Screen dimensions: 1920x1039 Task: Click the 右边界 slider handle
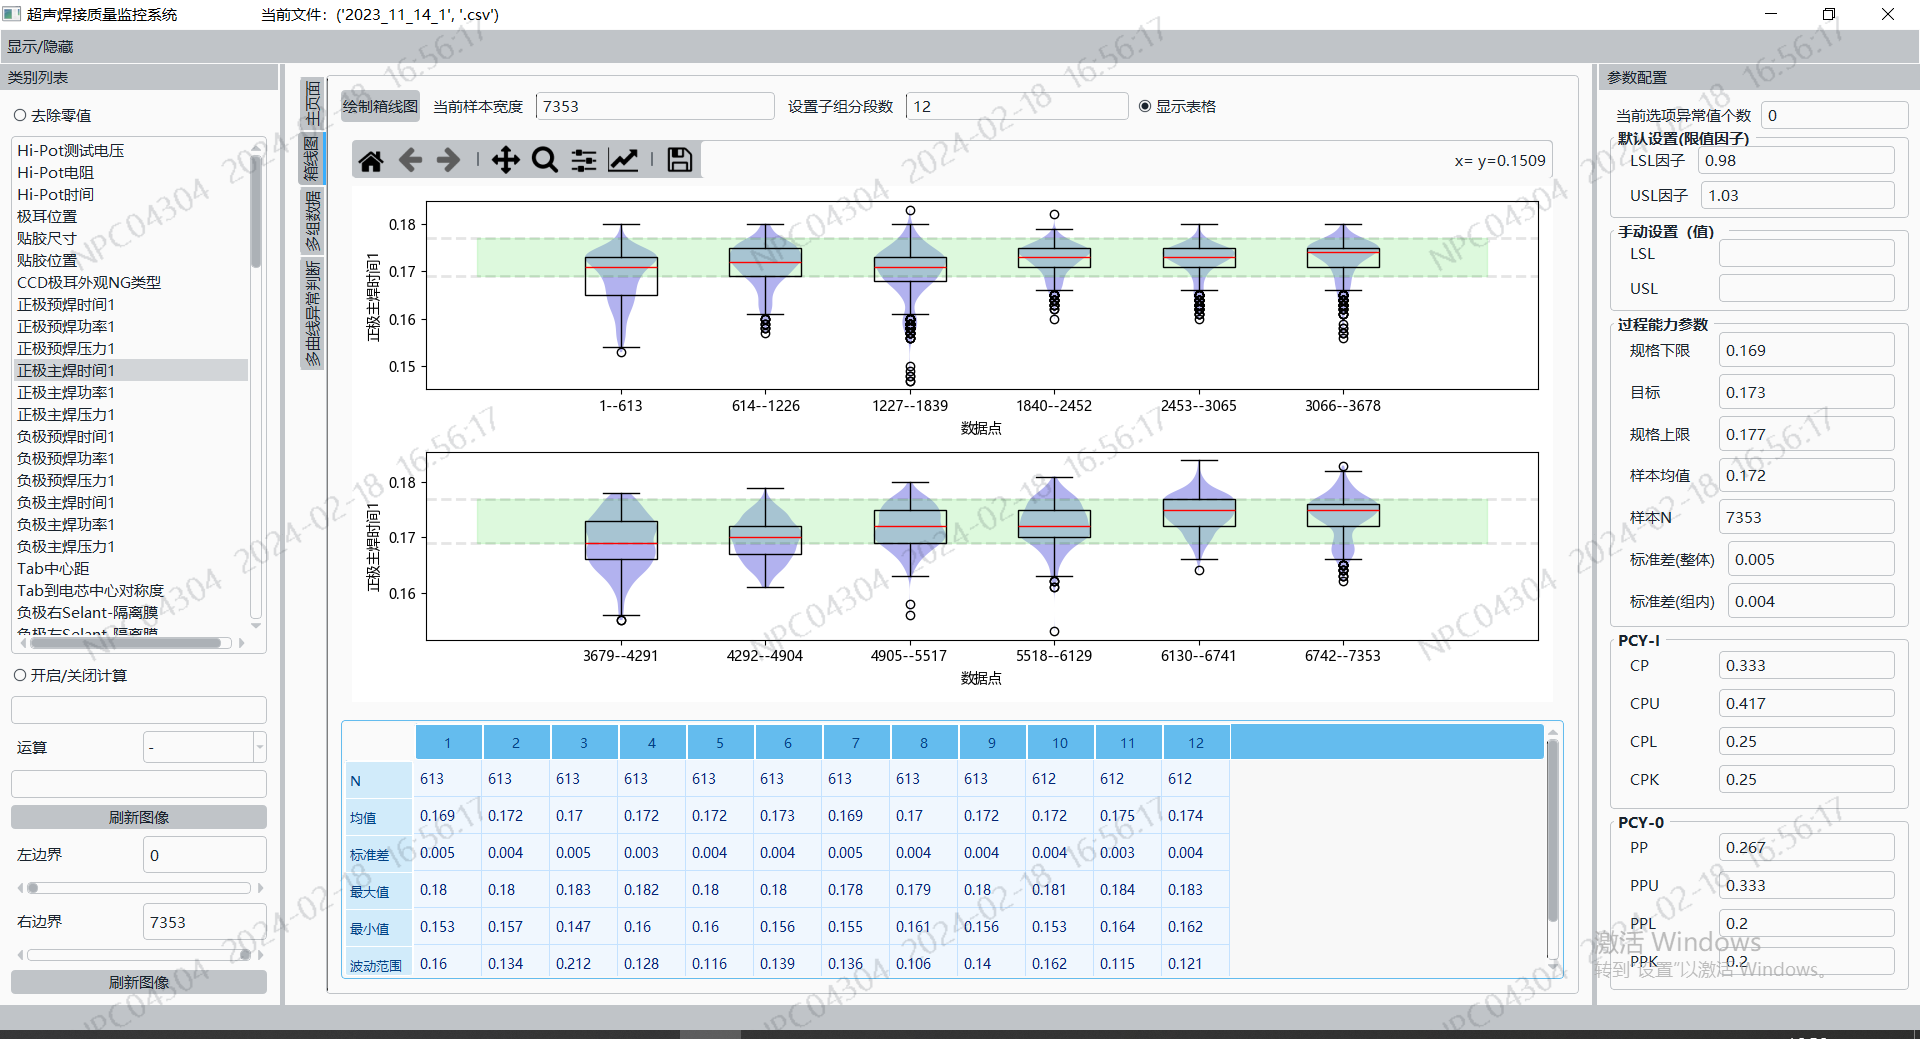coord(245,955)
